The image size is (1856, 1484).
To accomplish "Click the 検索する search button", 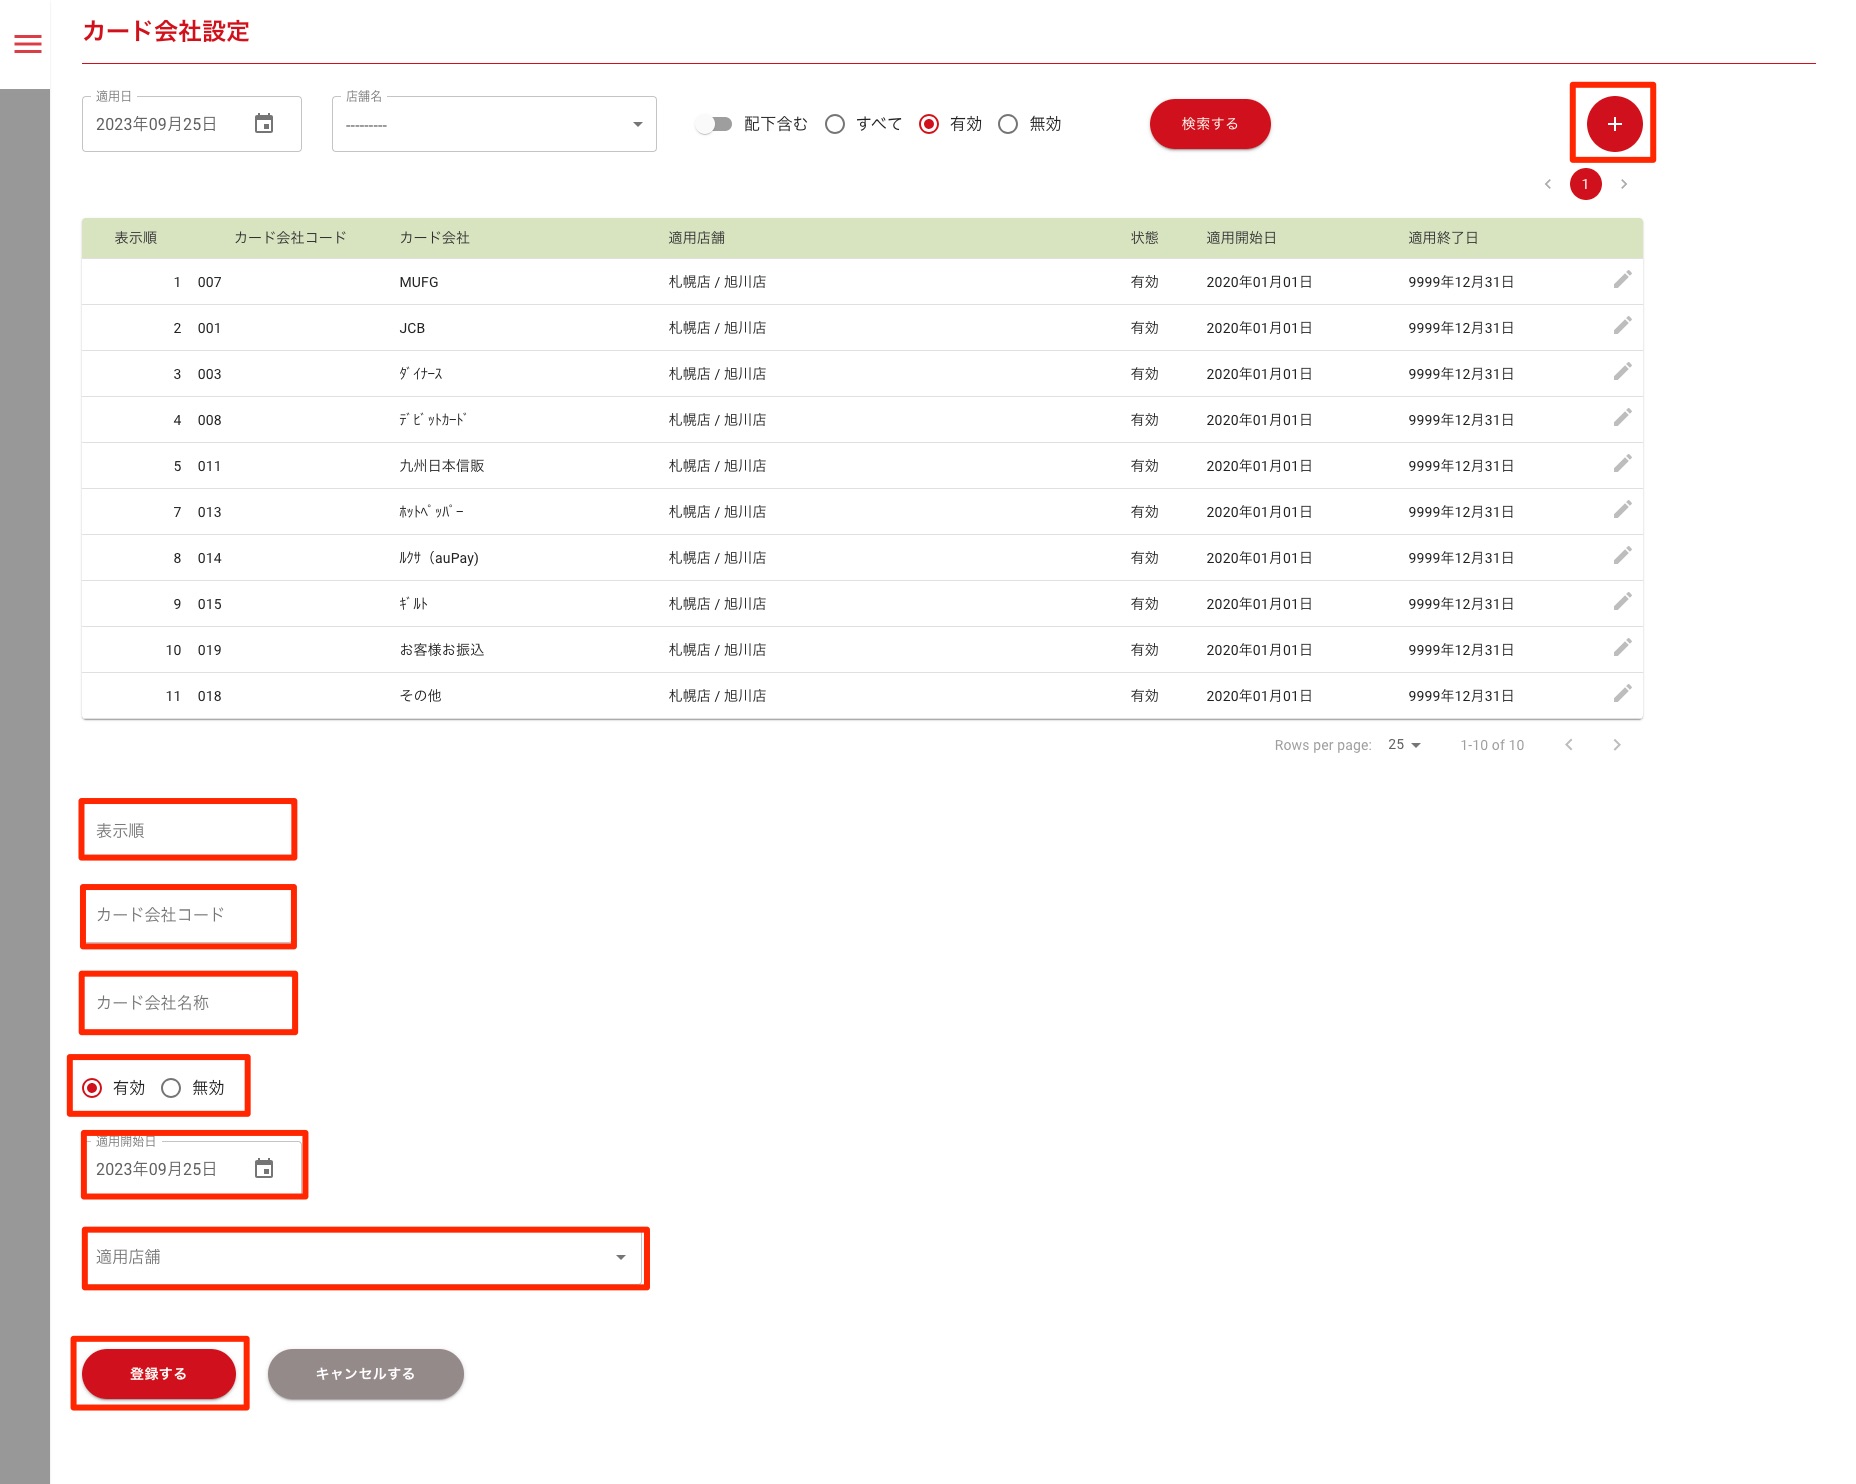I will 1209,124.
